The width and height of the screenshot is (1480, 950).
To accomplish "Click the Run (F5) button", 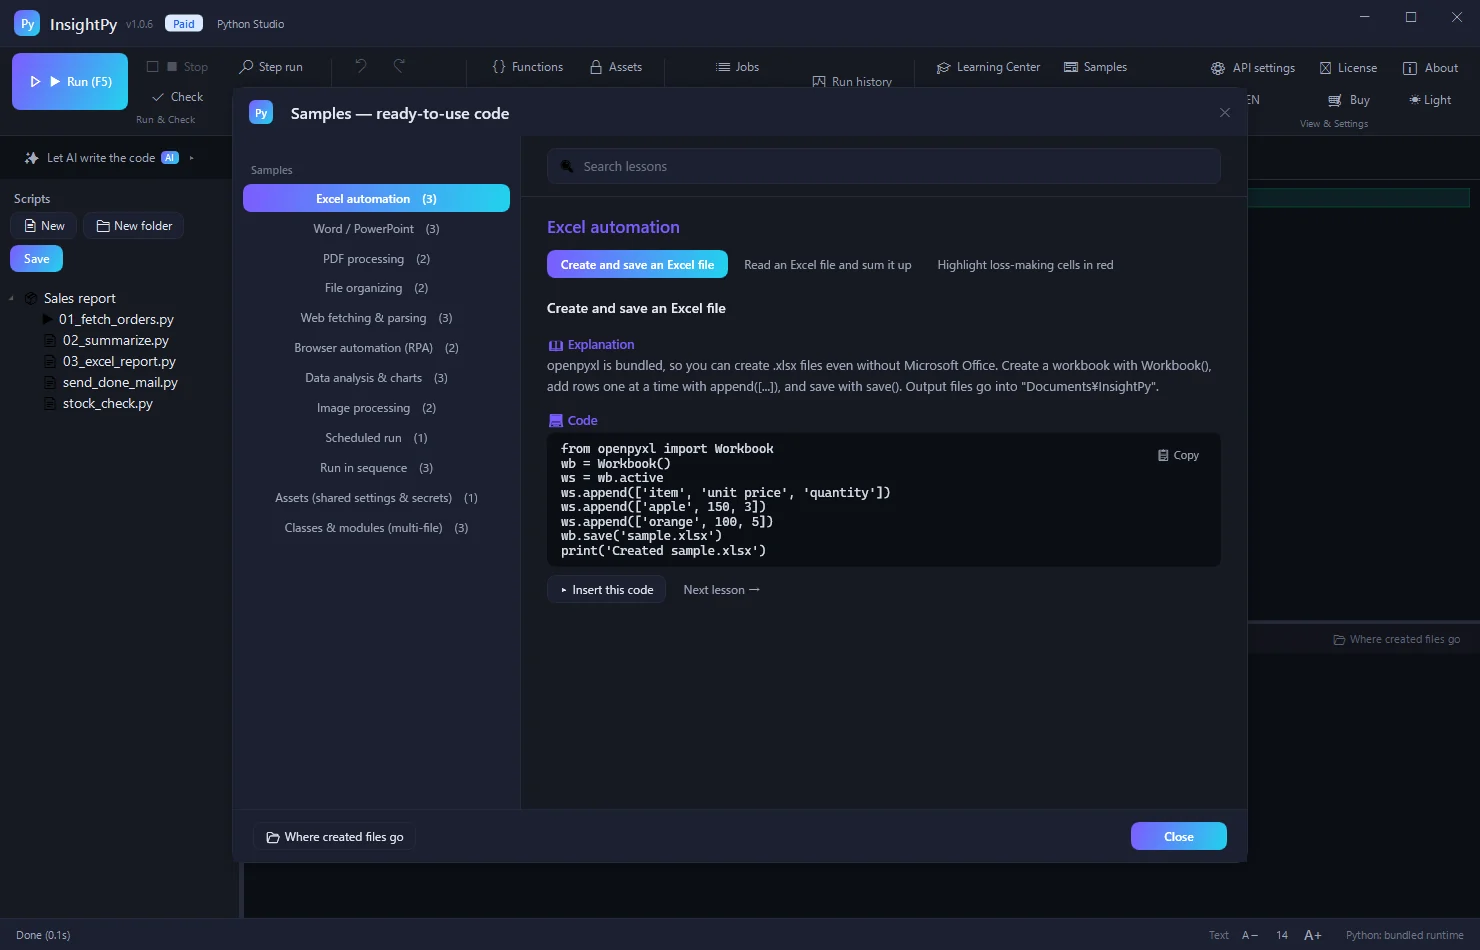I will click(70, 81).
